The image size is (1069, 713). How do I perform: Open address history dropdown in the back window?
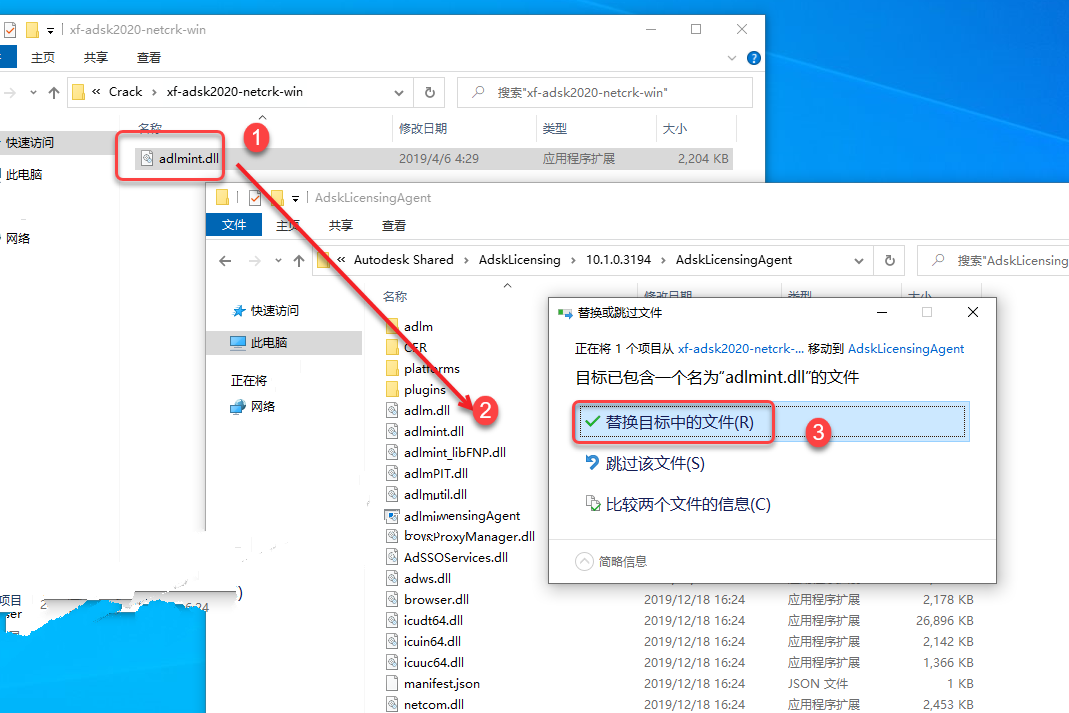(x=399, y=93)
